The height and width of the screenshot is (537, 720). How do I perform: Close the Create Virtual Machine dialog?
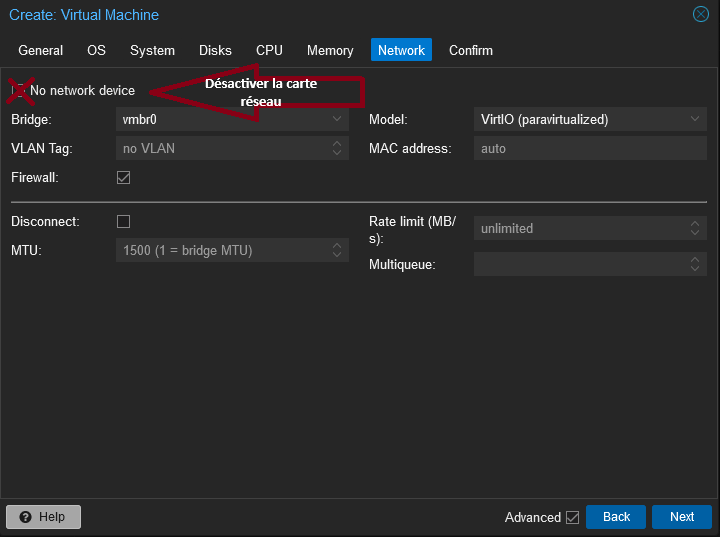point(700,15)
